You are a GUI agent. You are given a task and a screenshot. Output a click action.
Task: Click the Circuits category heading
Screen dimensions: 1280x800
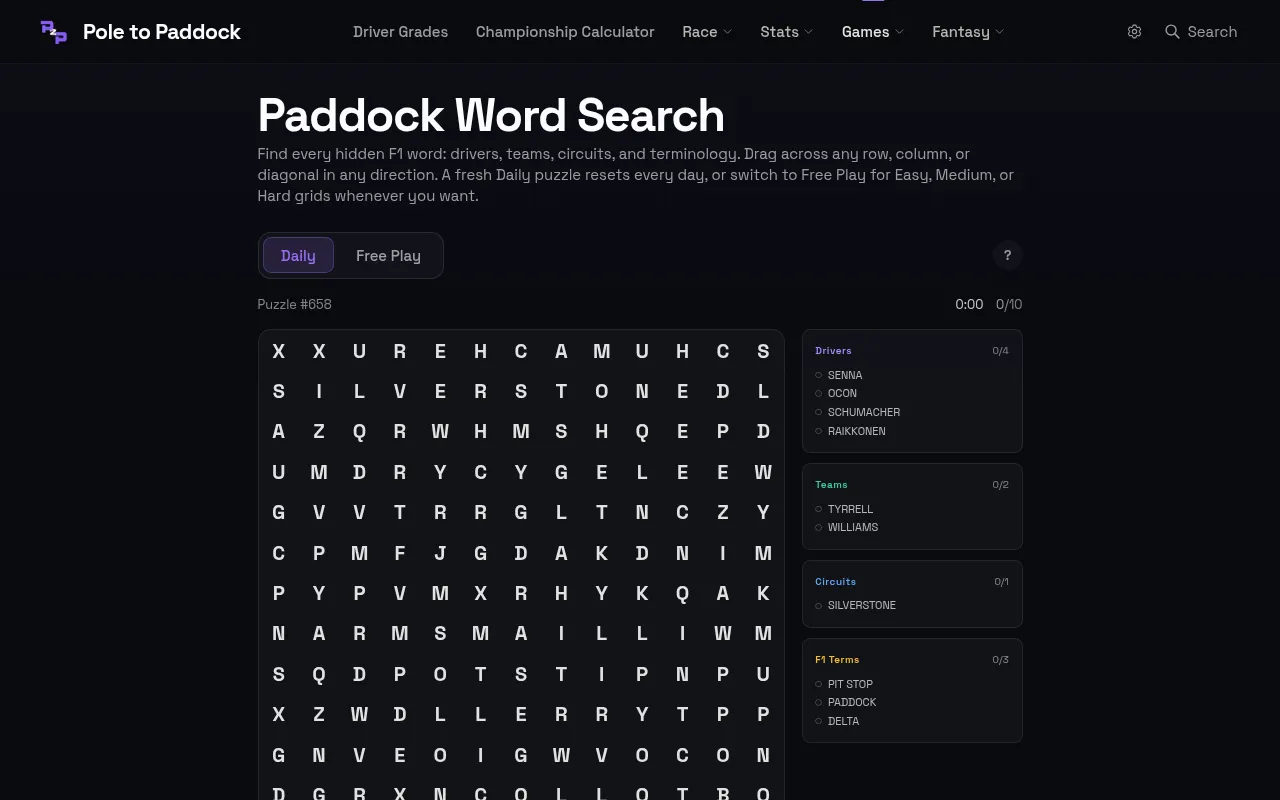click(x=835, y=581)
